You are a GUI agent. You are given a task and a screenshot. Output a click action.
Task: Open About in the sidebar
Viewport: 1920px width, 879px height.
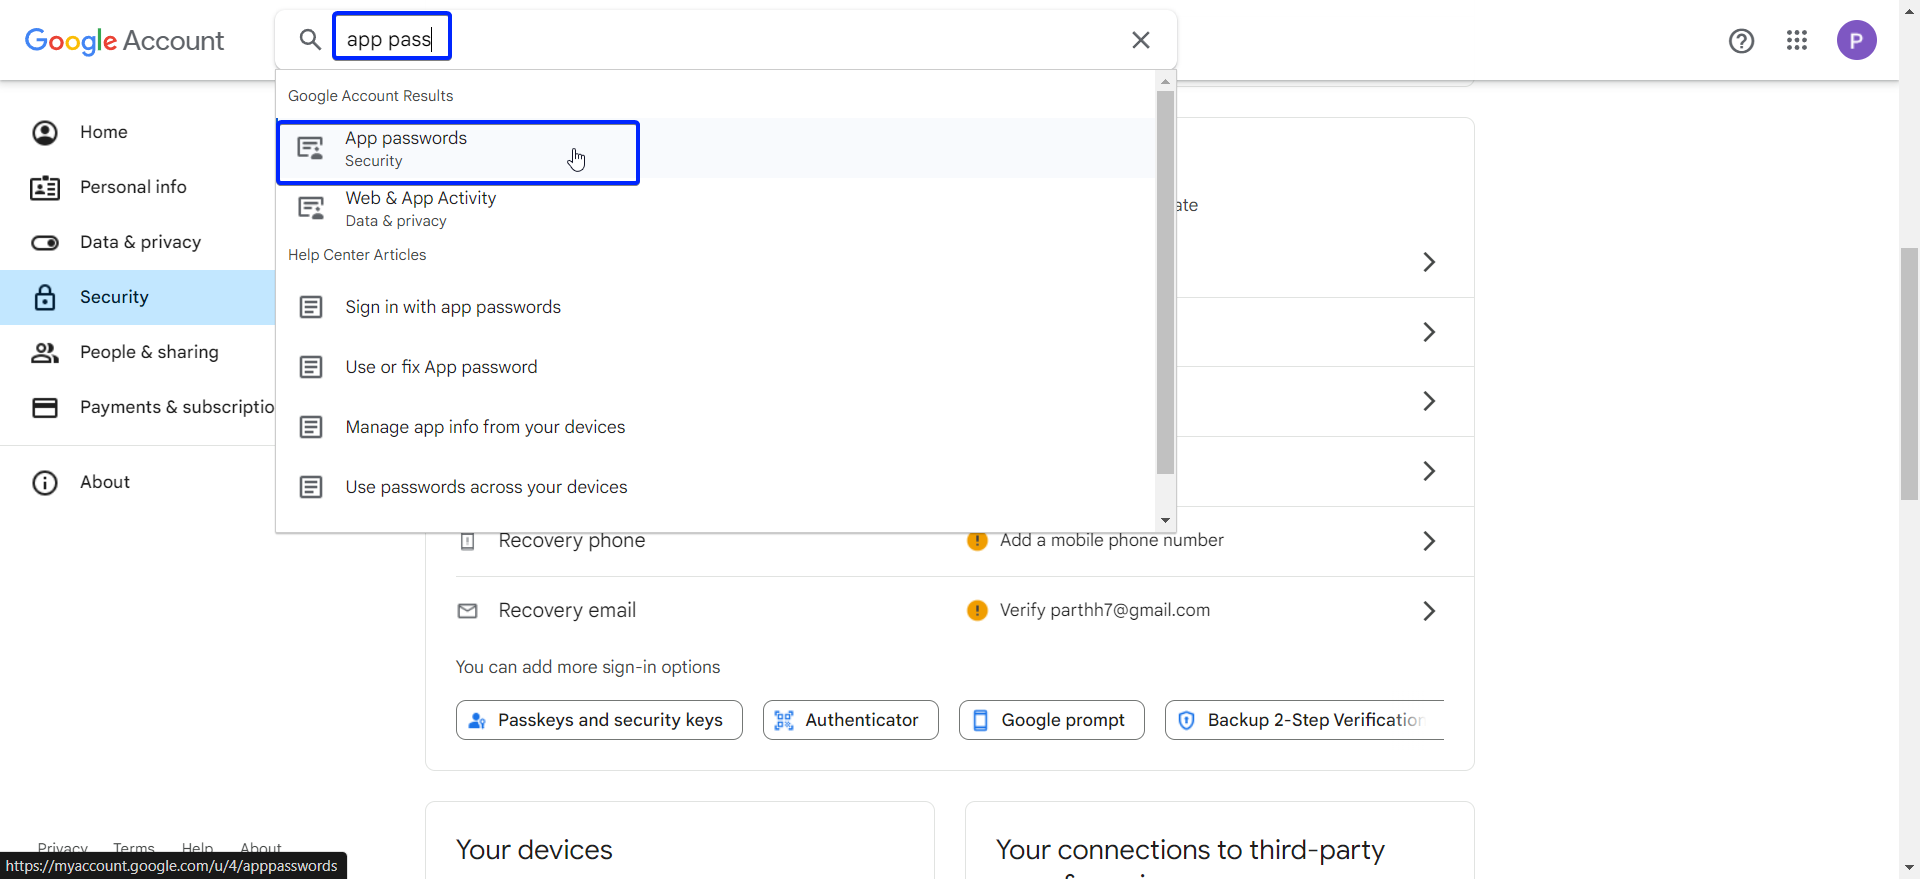point(138,482)
